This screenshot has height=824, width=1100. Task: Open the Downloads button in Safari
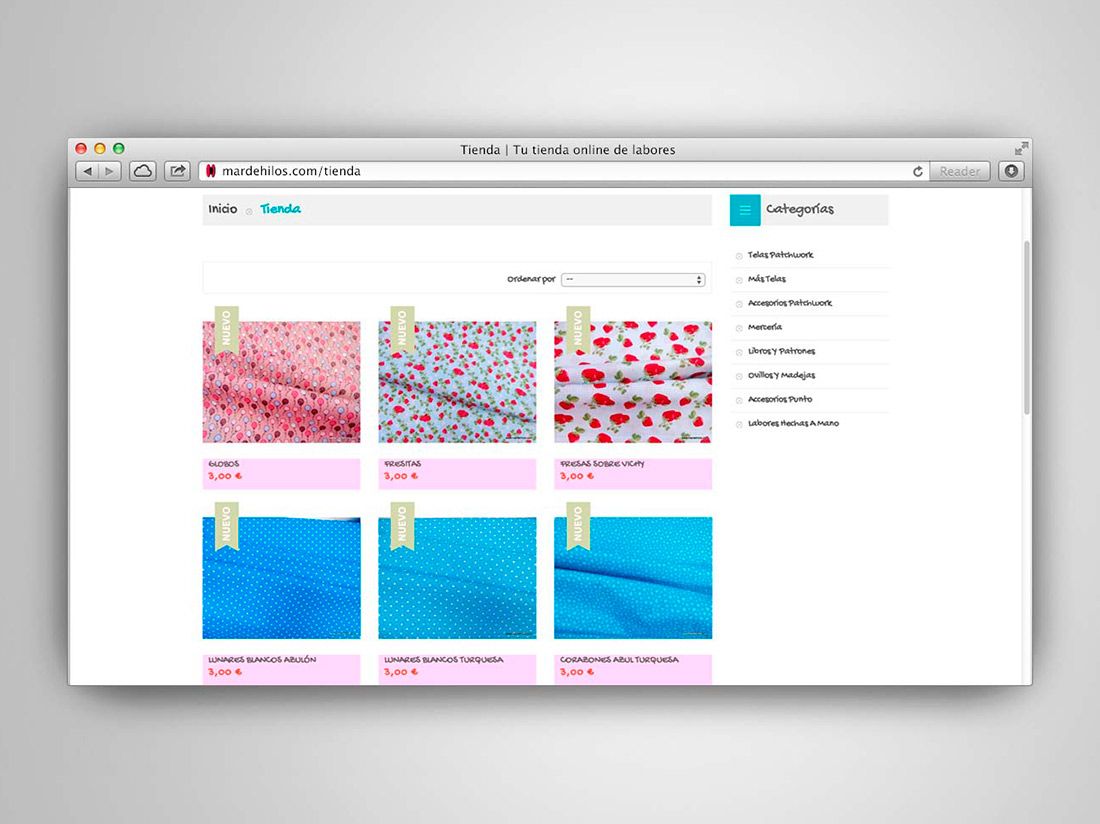click(x=1011, y=171)
